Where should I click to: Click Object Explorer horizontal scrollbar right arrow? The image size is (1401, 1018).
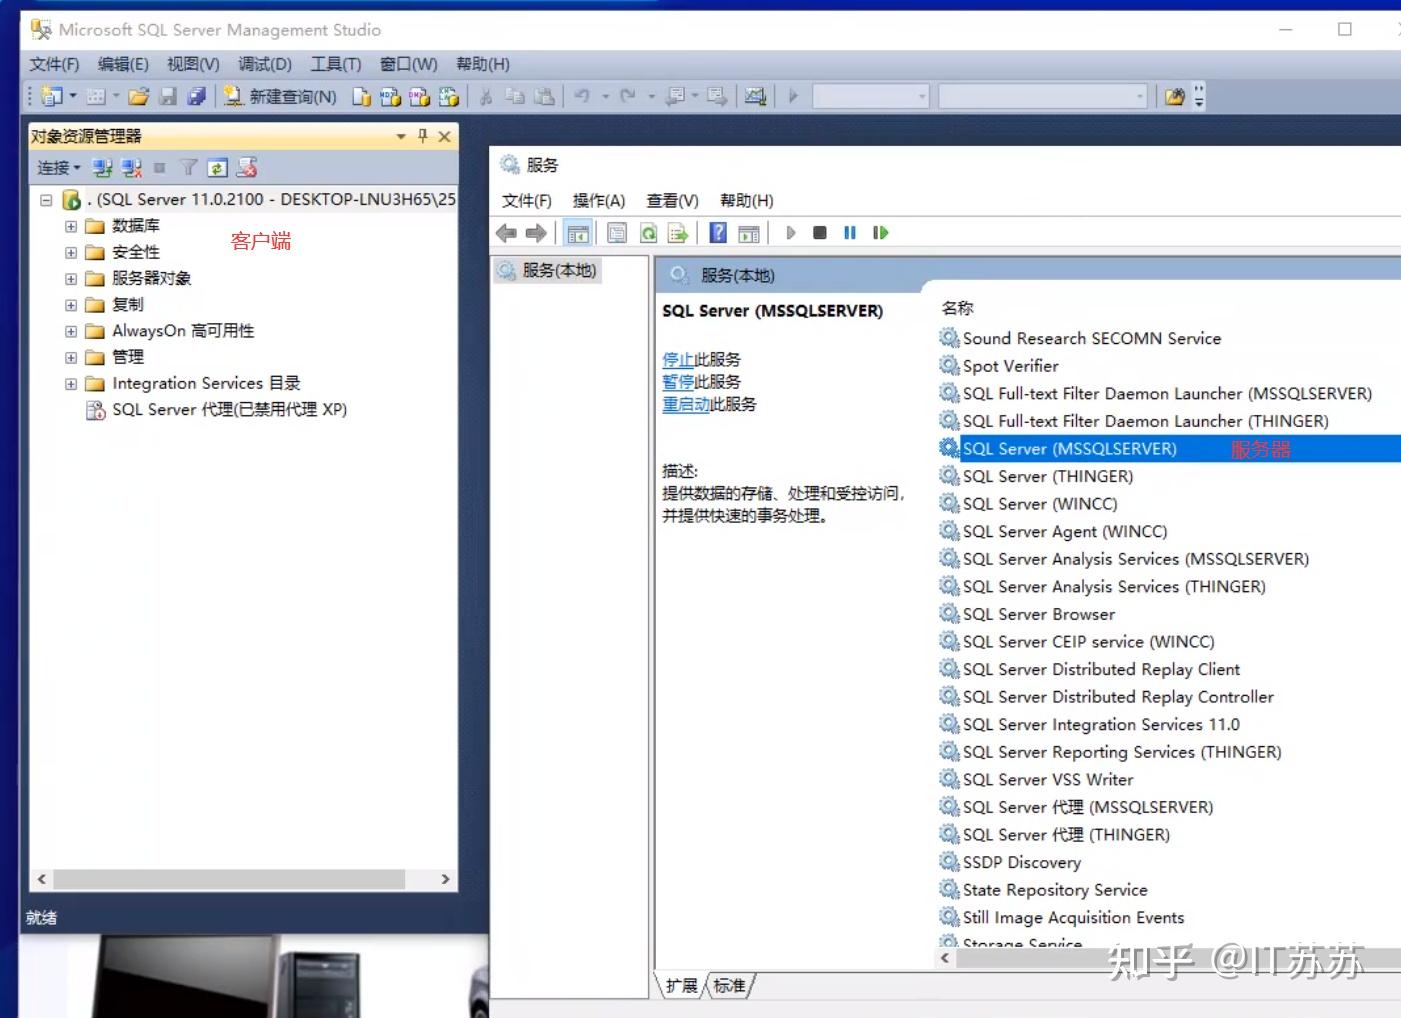pyautogui.click(x=445, y=879)
